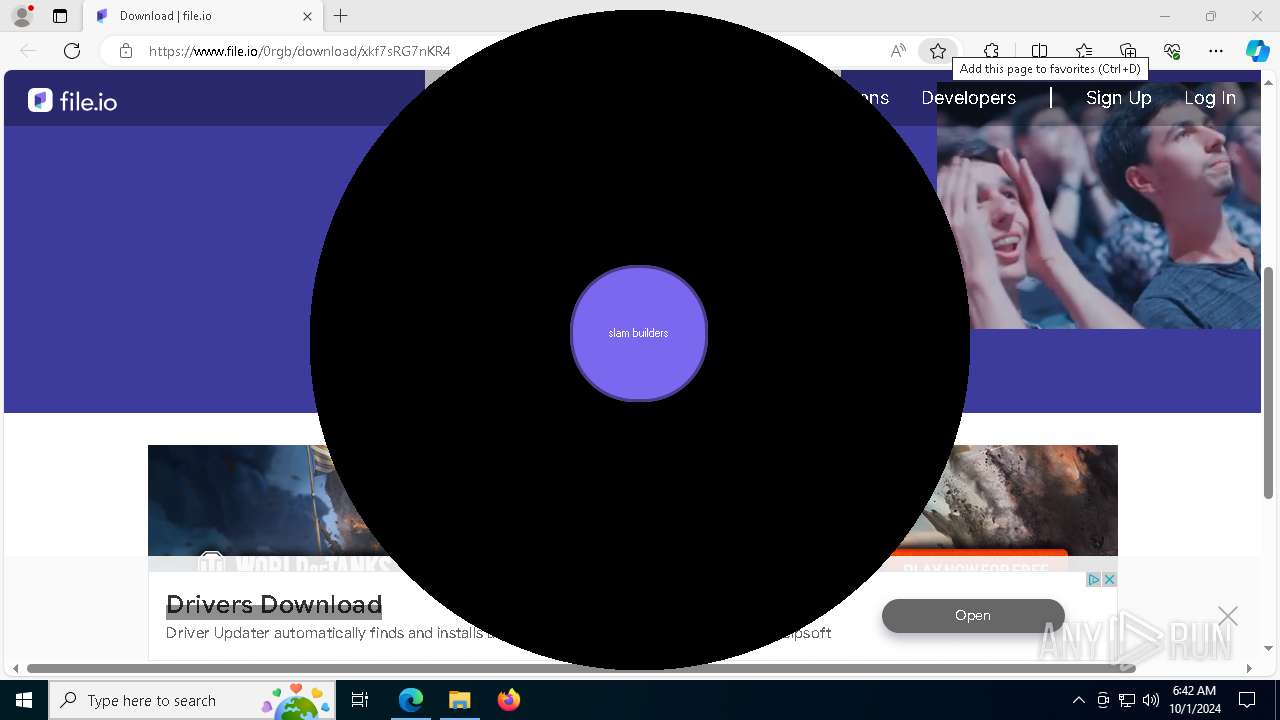Open a new browser tab

341,16
